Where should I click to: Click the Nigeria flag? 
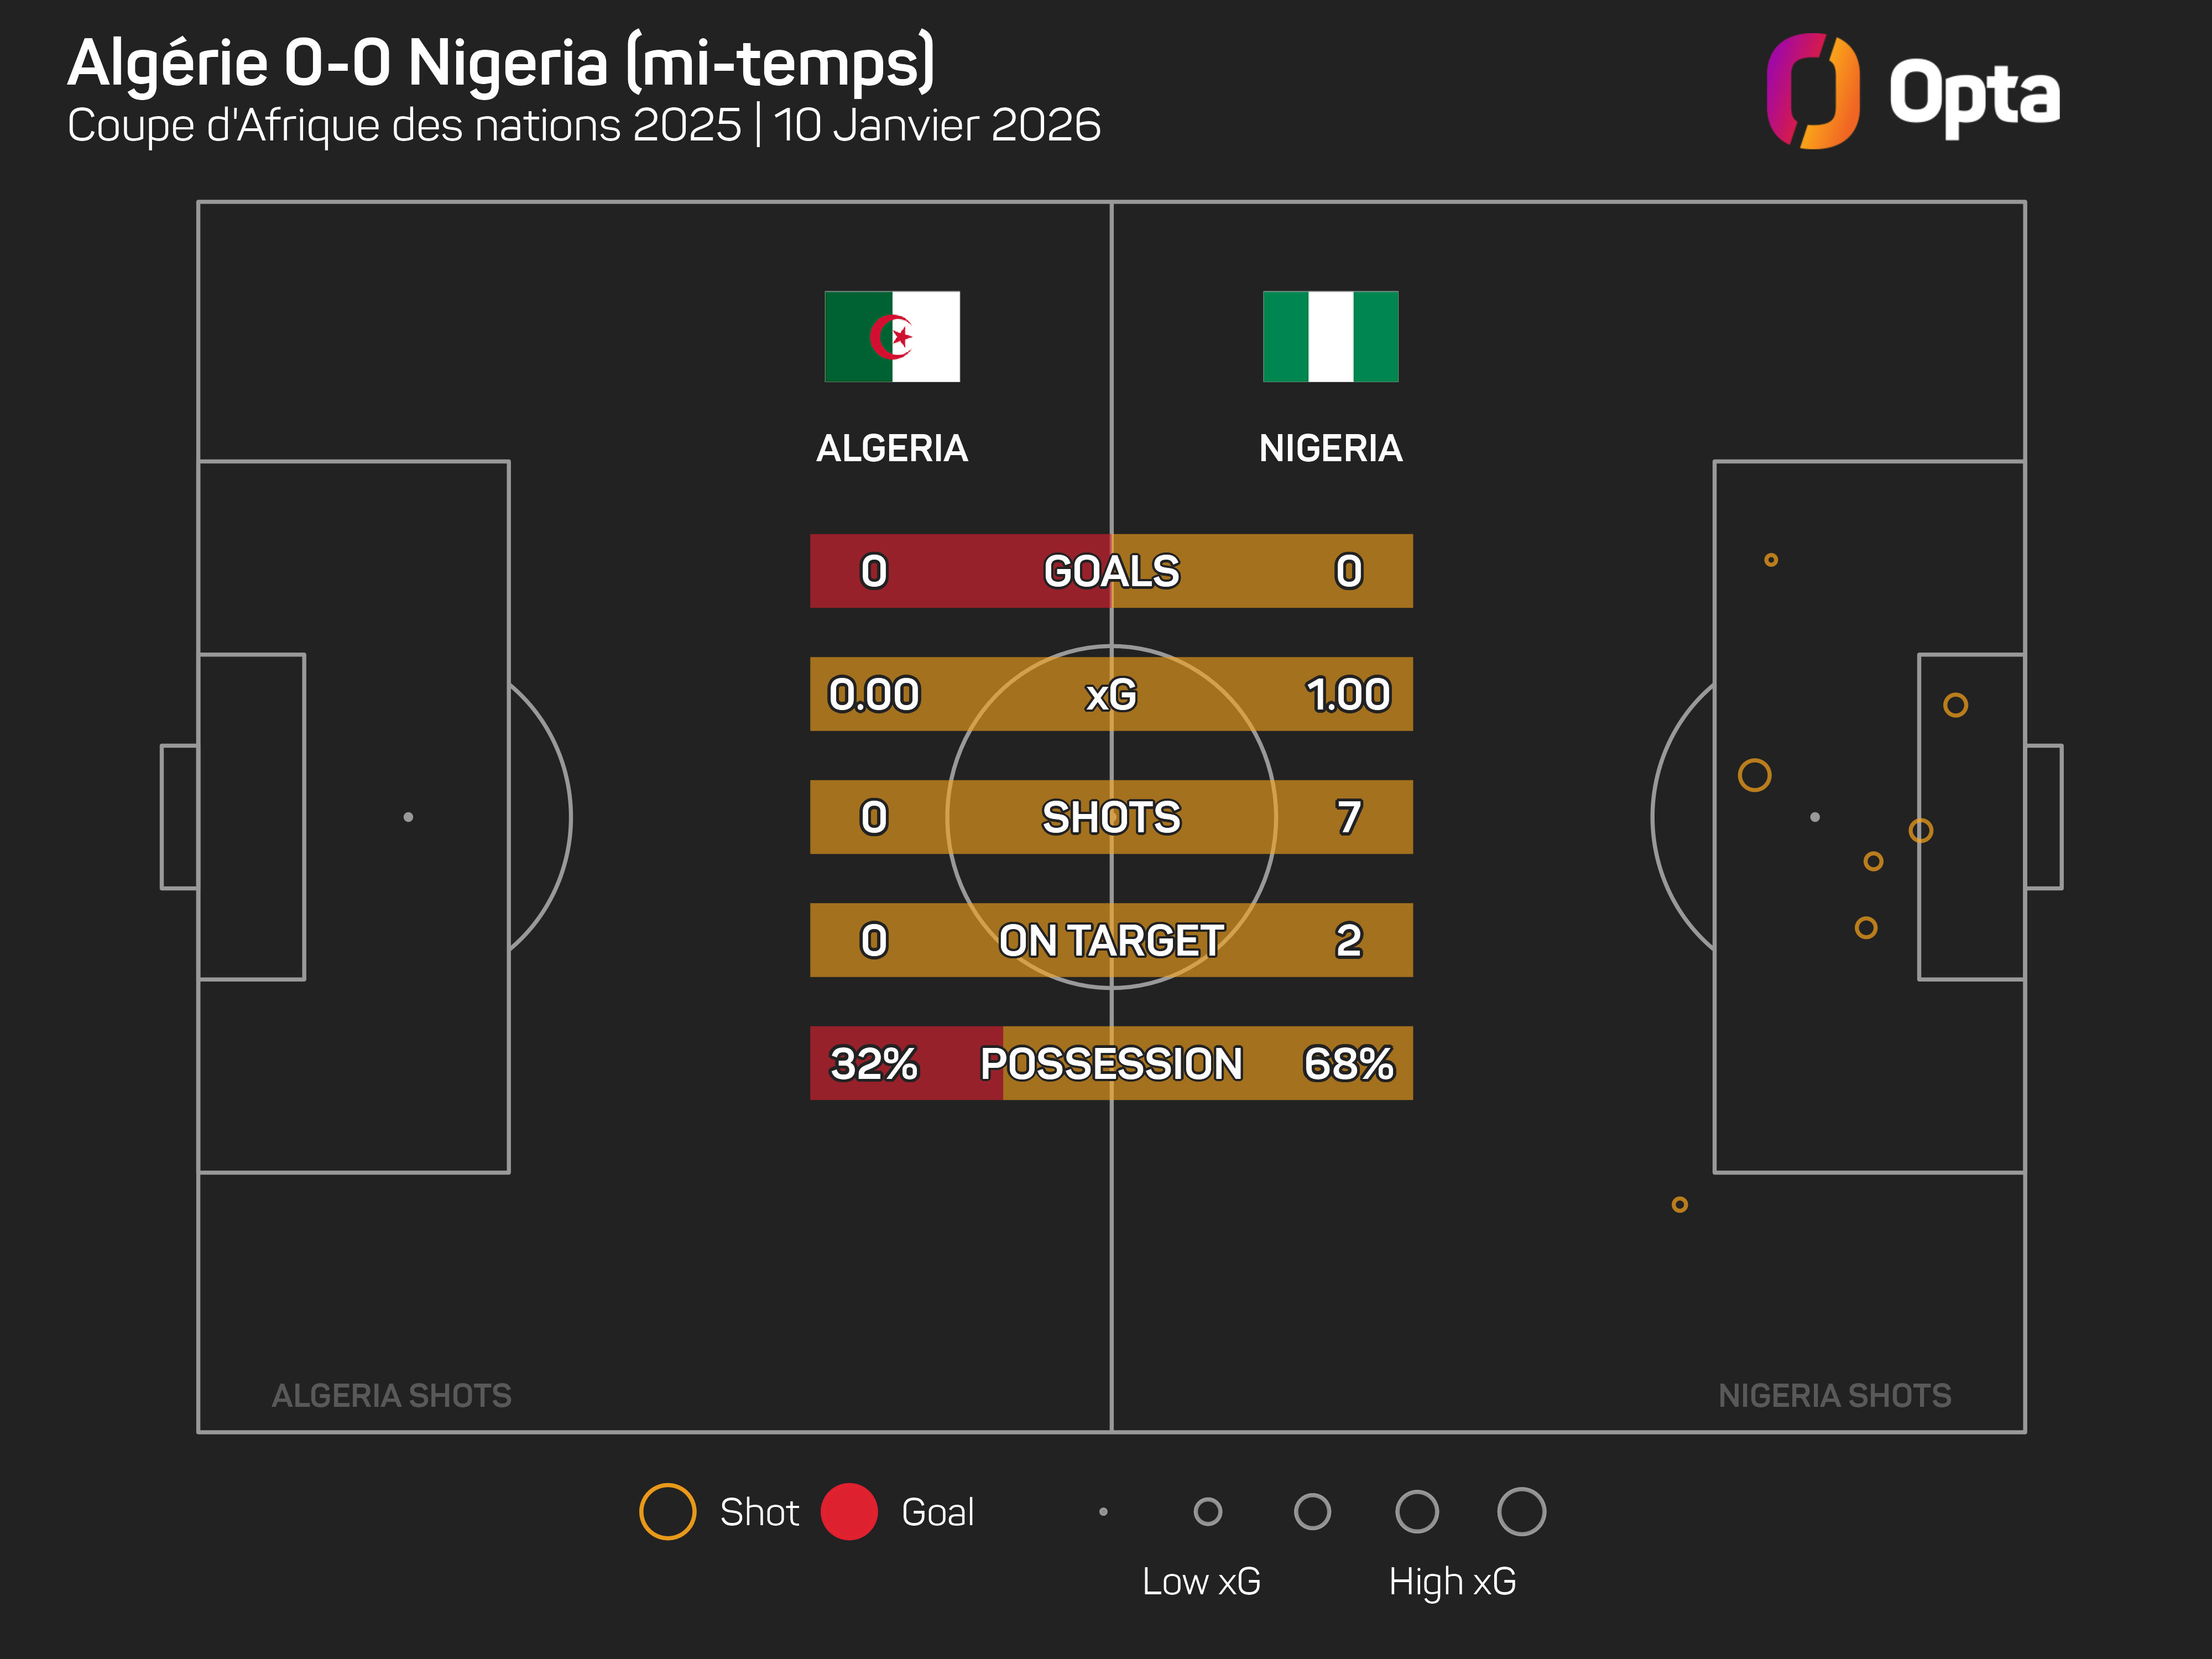[1330, 336]
